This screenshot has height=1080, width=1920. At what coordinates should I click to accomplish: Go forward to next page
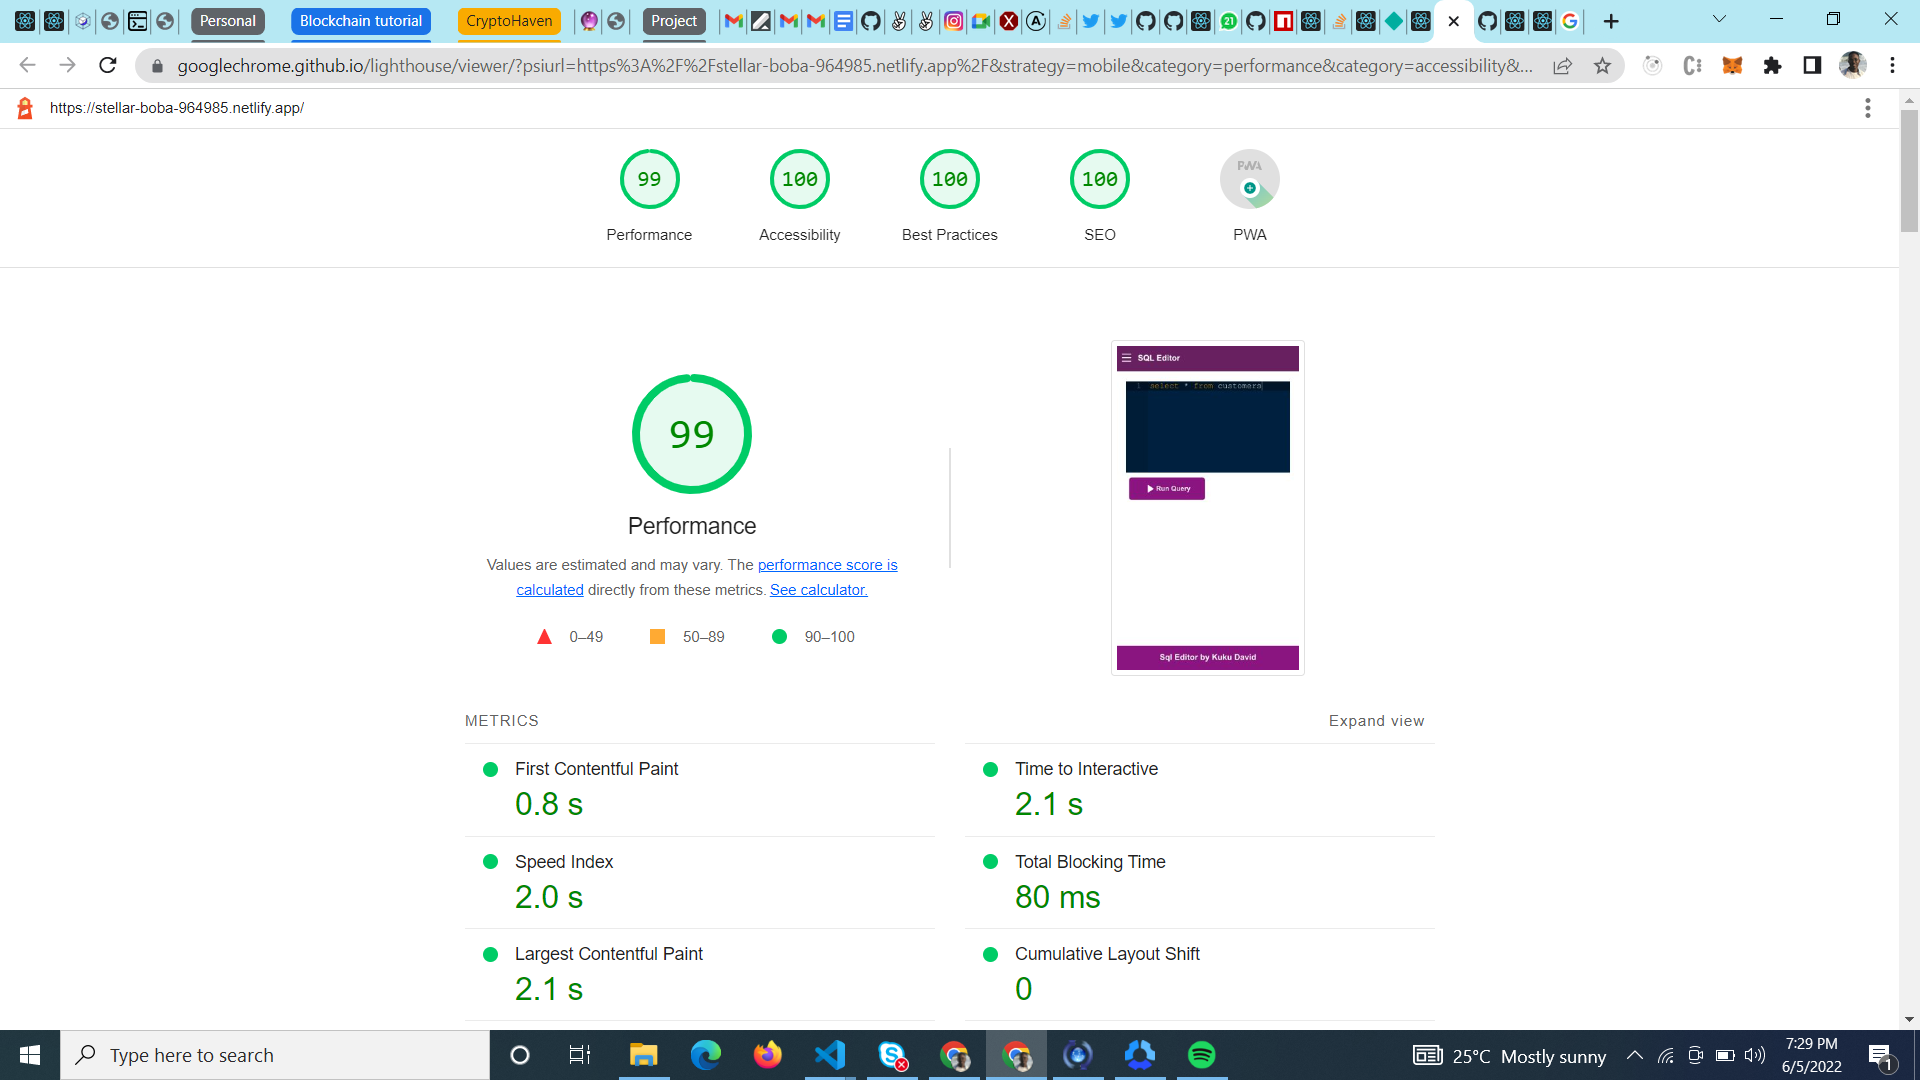click(x=67, y=66)
